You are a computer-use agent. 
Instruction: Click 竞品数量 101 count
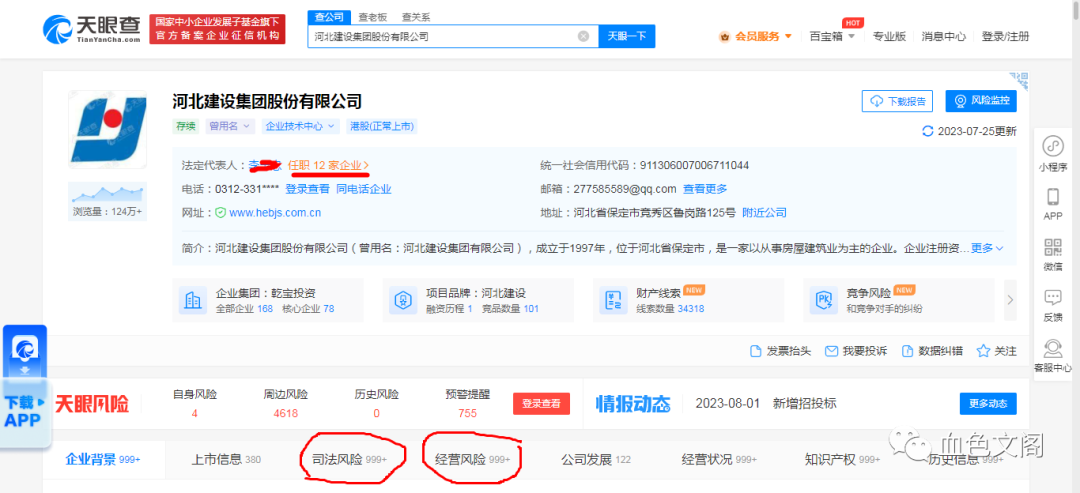510,308
